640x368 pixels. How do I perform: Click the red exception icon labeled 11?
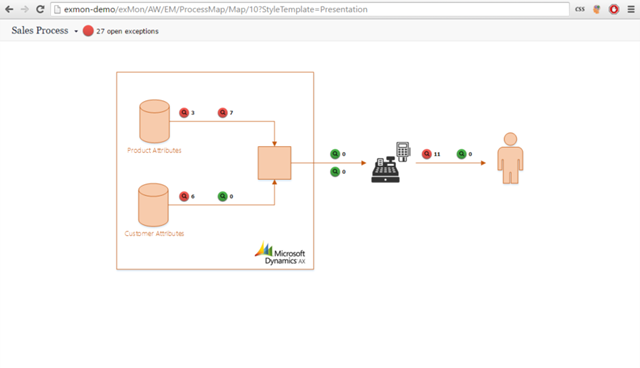[427, 154]
